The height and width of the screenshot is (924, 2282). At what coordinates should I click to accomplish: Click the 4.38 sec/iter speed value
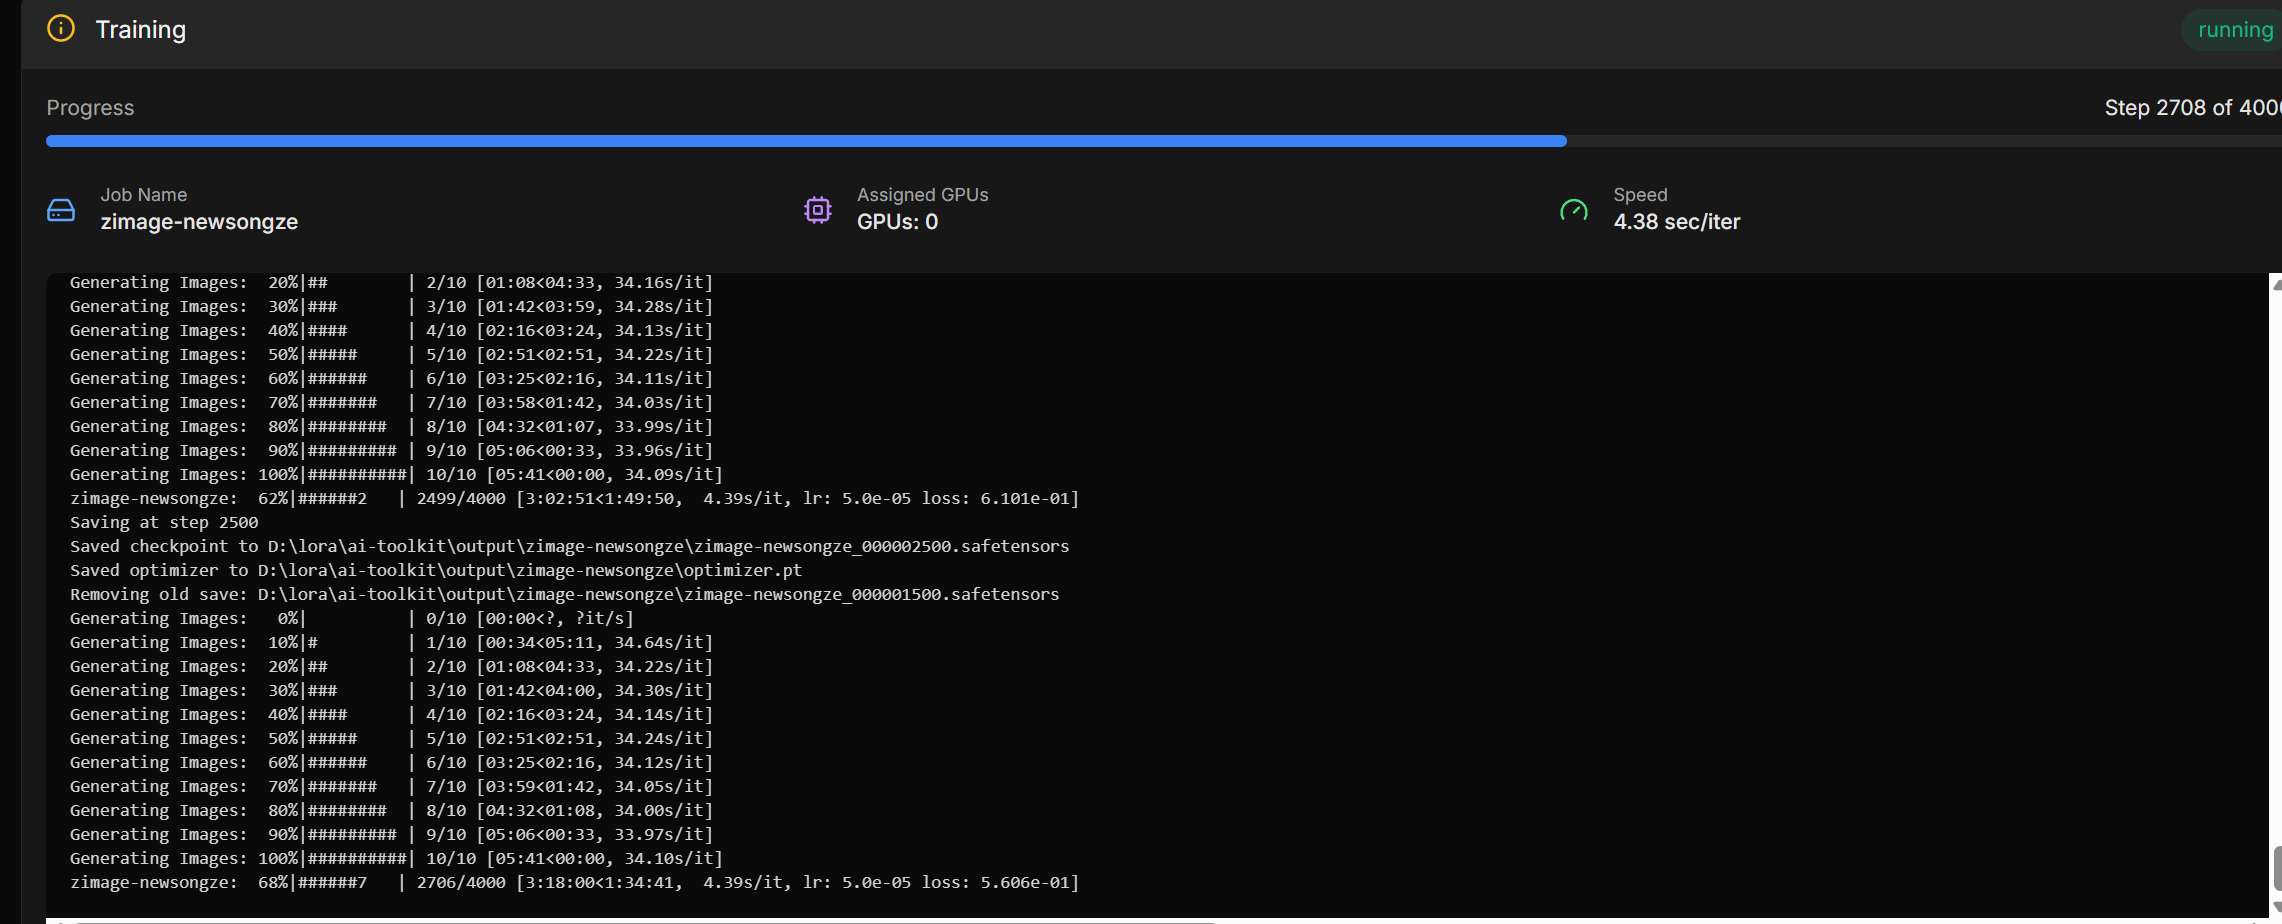coord(1676,222)
